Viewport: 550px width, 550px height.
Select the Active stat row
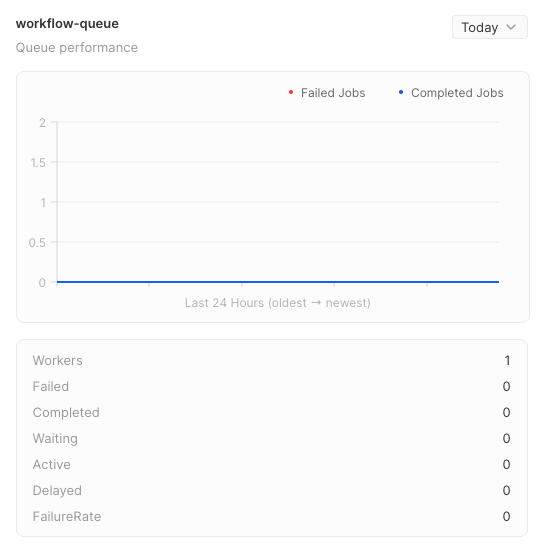(x=271, y=464)
